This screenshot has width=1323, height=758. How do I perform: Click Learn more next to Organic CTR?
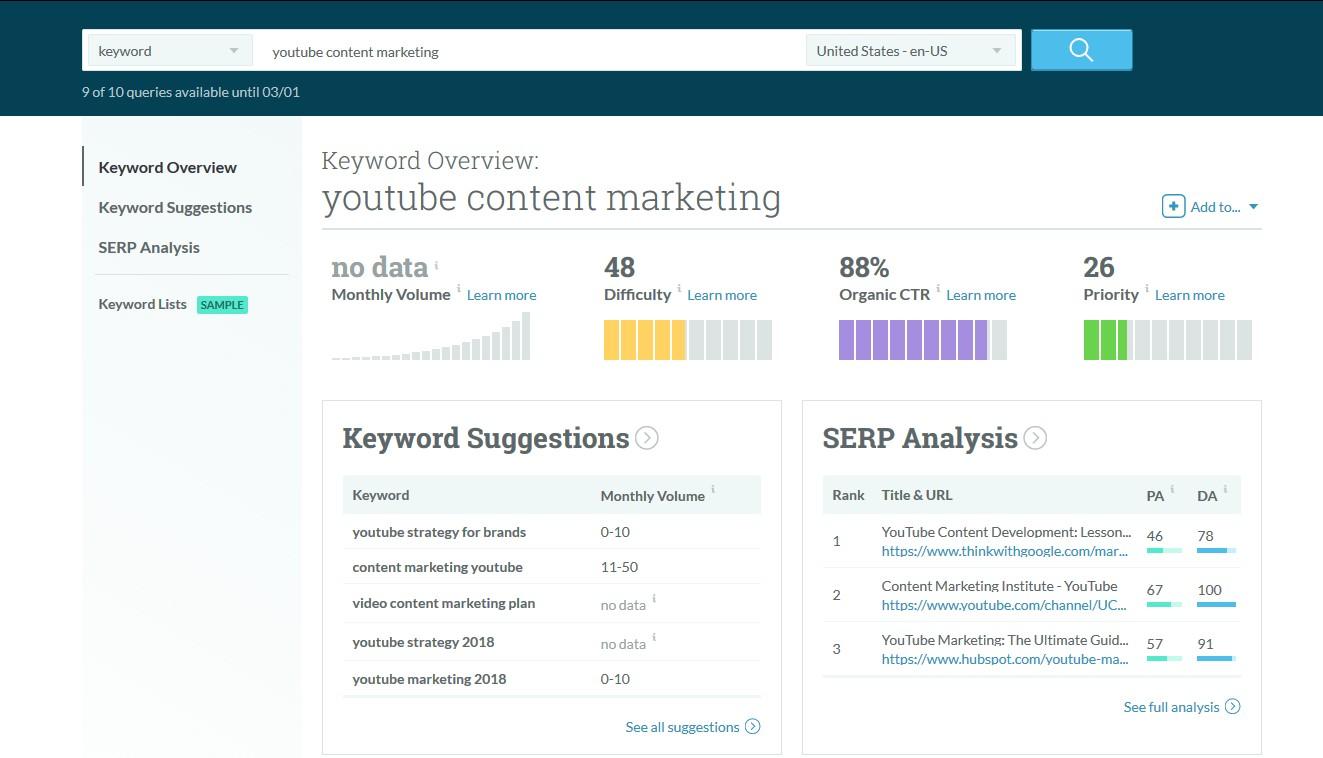[981, 295]
